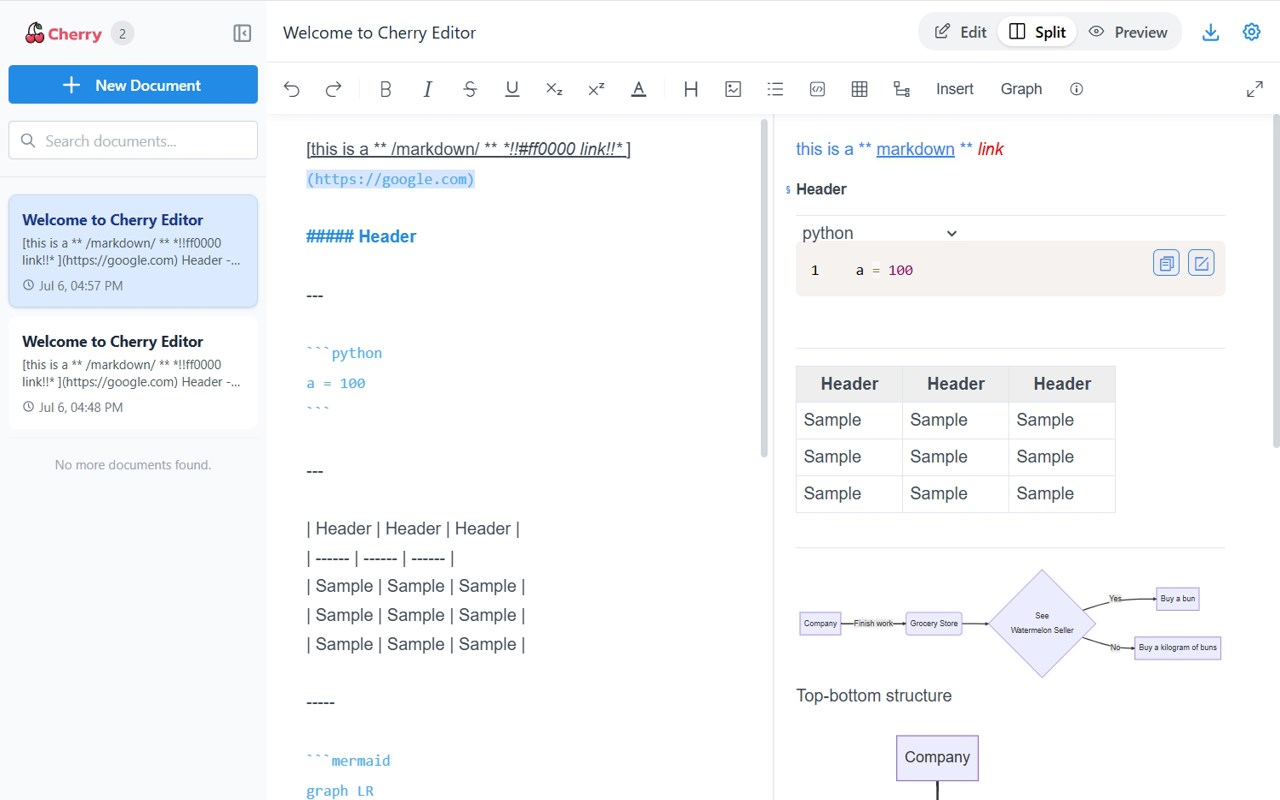Screen dimensions: 1280x800
Task: Toggle bold formatting
Action: (386, 89)
